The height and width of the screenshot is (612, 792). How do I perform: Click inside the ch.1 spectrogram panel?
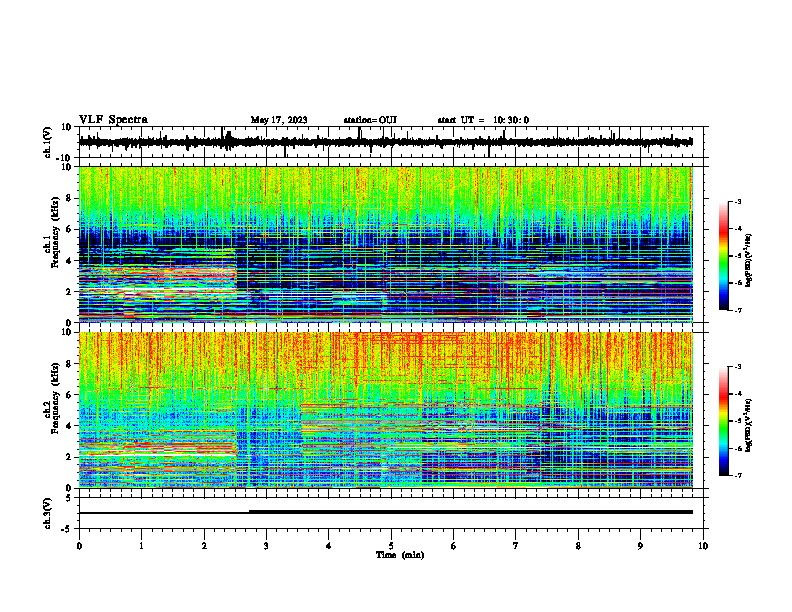[386, 244]
